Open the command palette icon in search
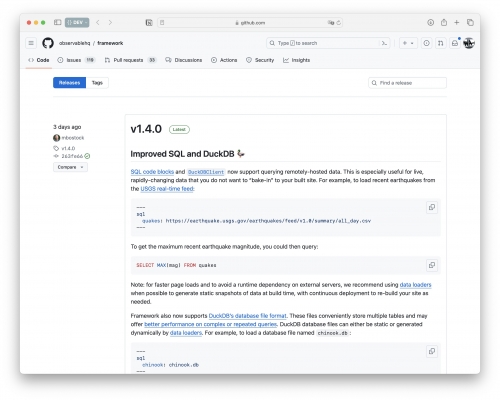This screenshot has height=400, width=500. coord(384,43)
